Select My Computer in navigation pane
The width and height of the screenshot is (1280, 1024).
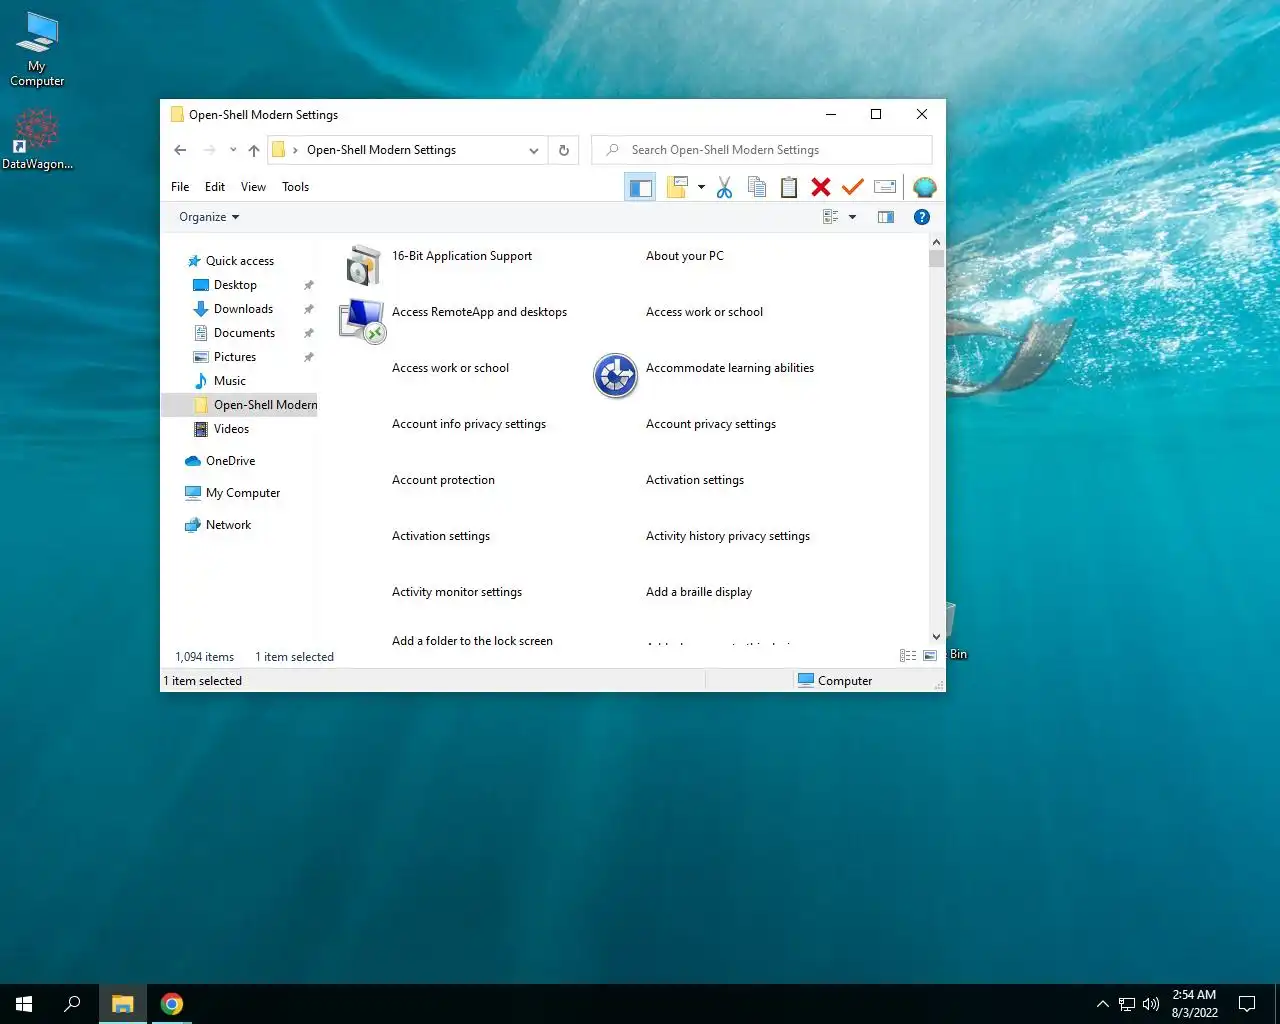coord(243,493)
